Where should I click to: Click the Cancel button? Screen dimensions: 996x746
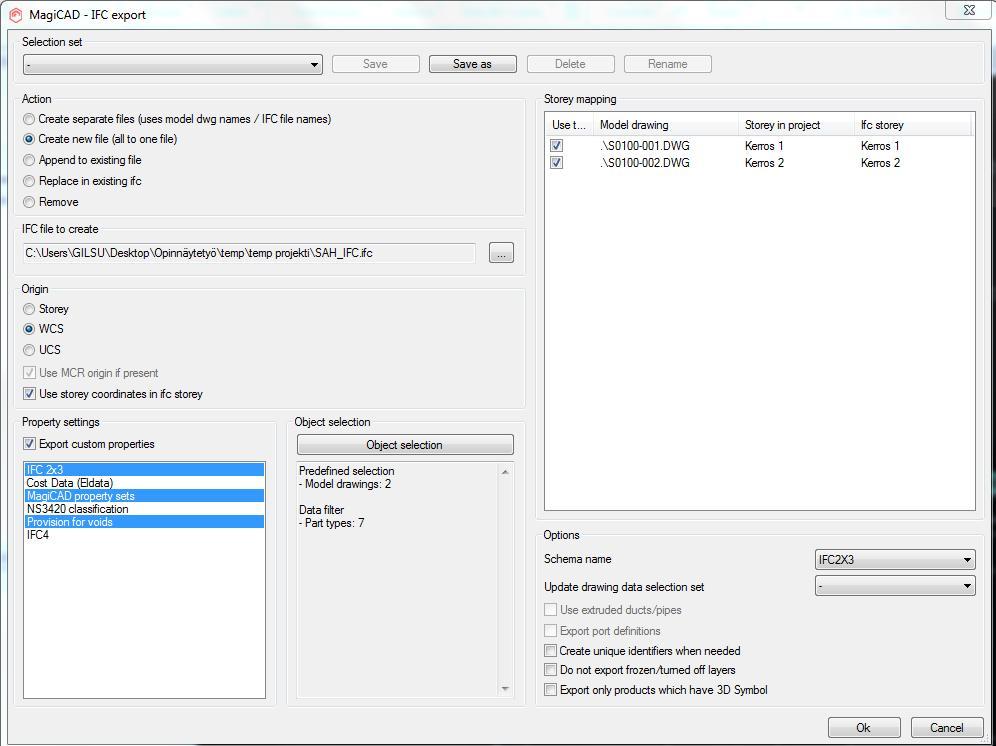(947, 728)
